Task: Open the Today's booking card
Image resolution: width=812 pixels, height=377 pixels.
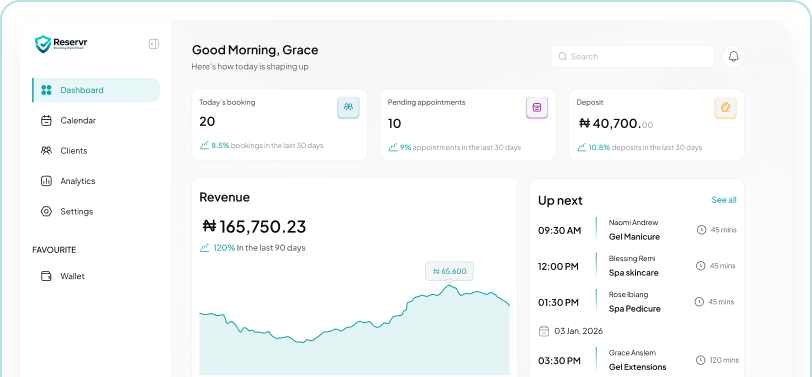Action: click(x=280, y=124)
